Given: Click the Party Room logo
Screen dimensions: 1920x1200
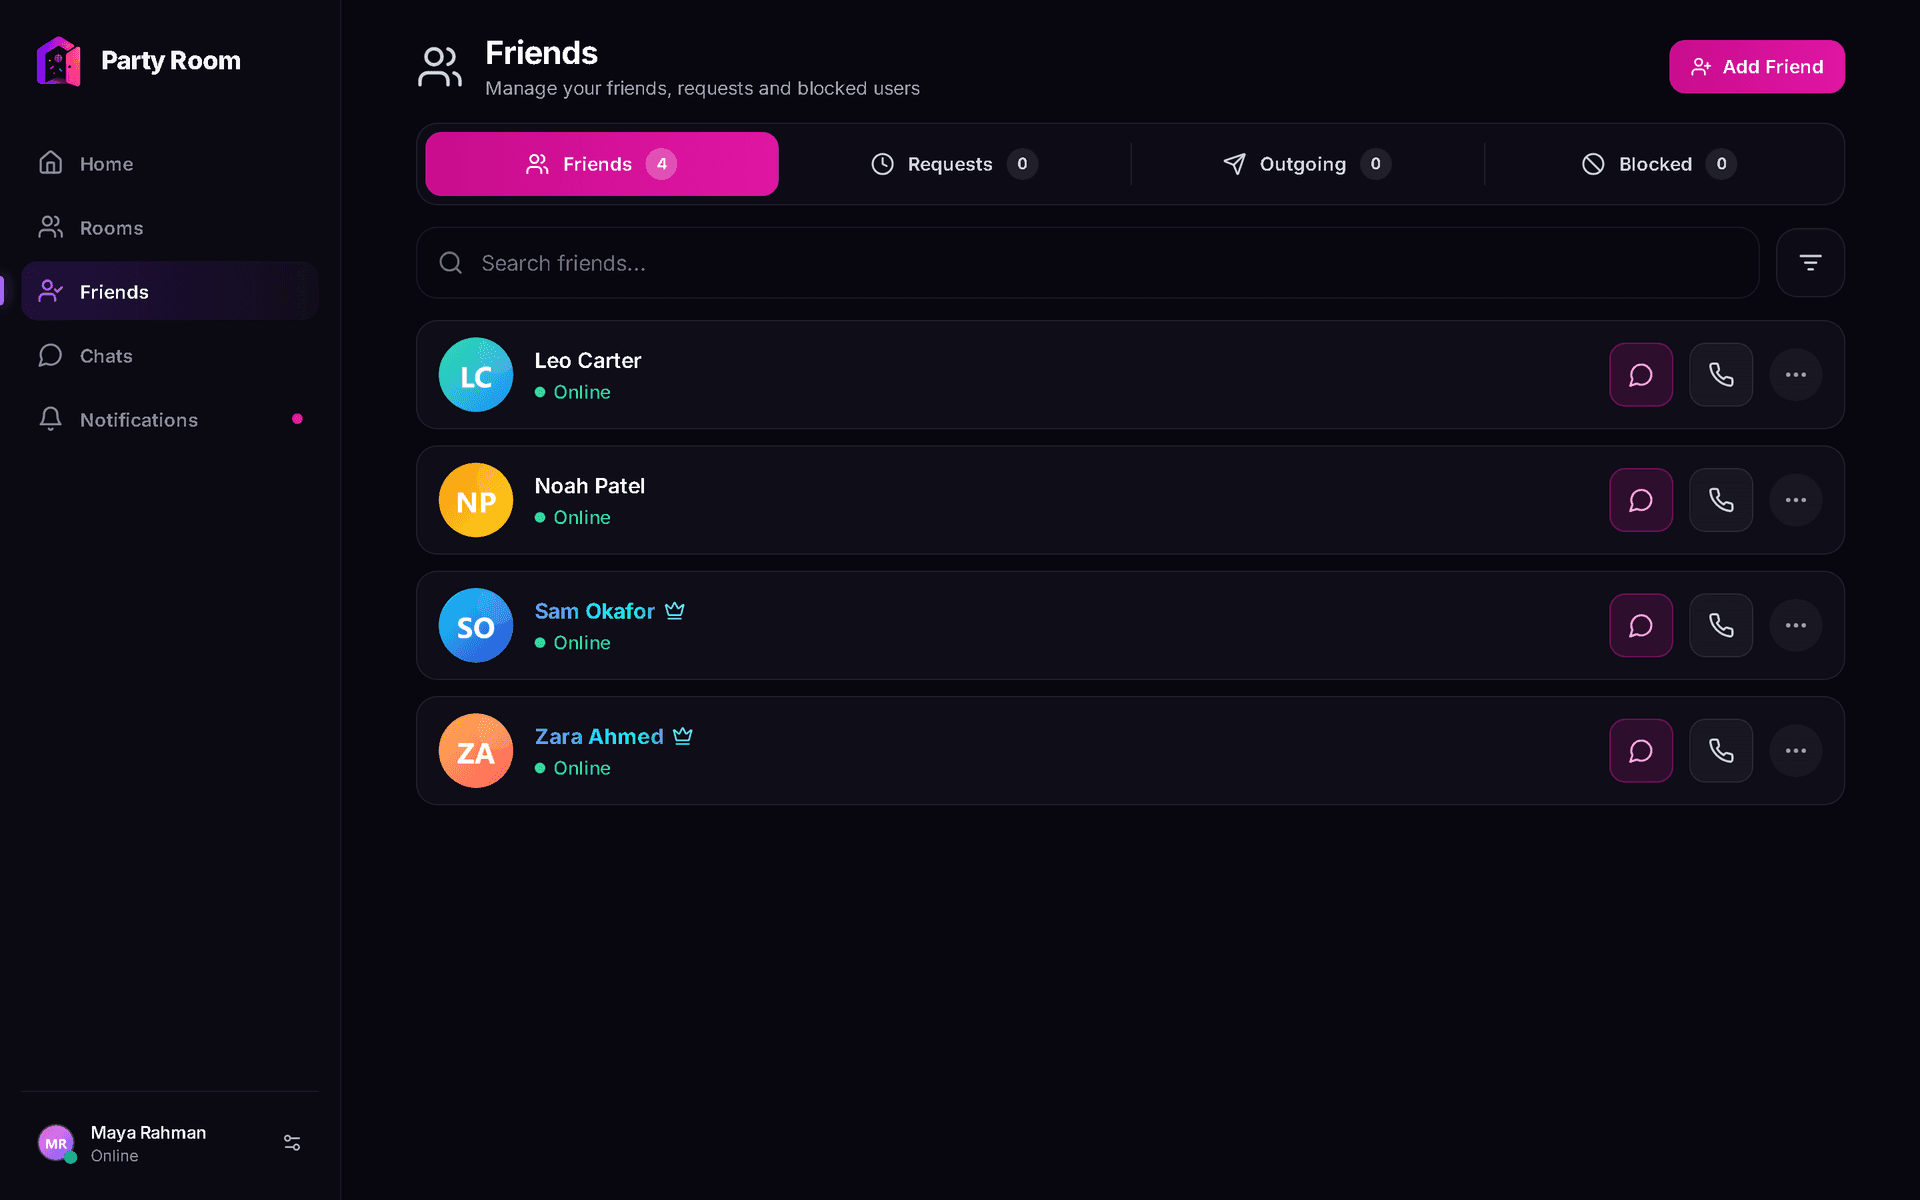Looking at the screenshot, I should tap(59, 61).
